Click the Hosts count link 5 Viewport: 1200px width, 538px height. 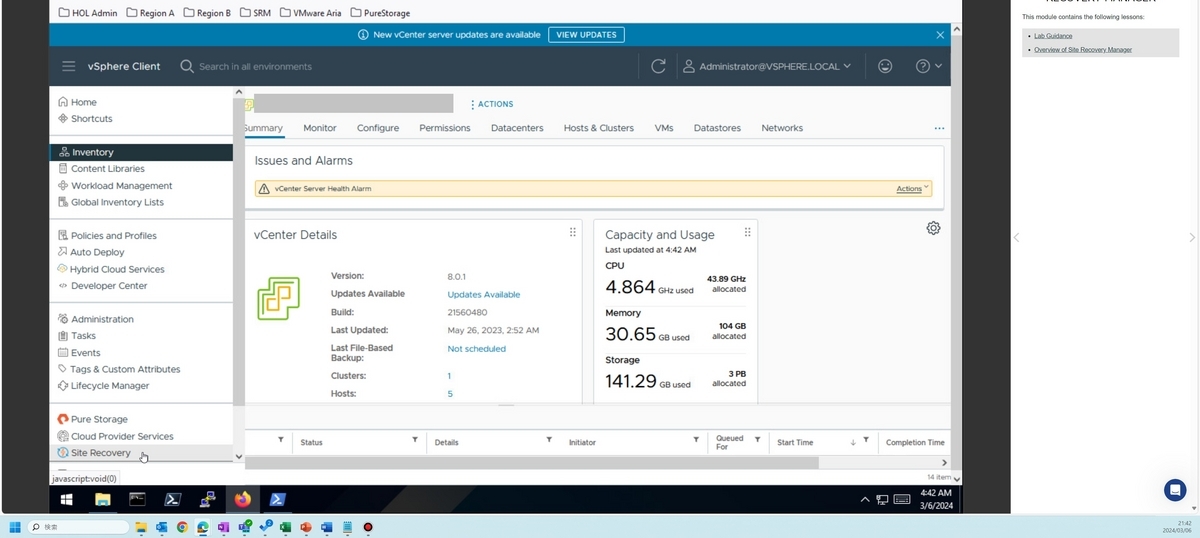point(450,394)
